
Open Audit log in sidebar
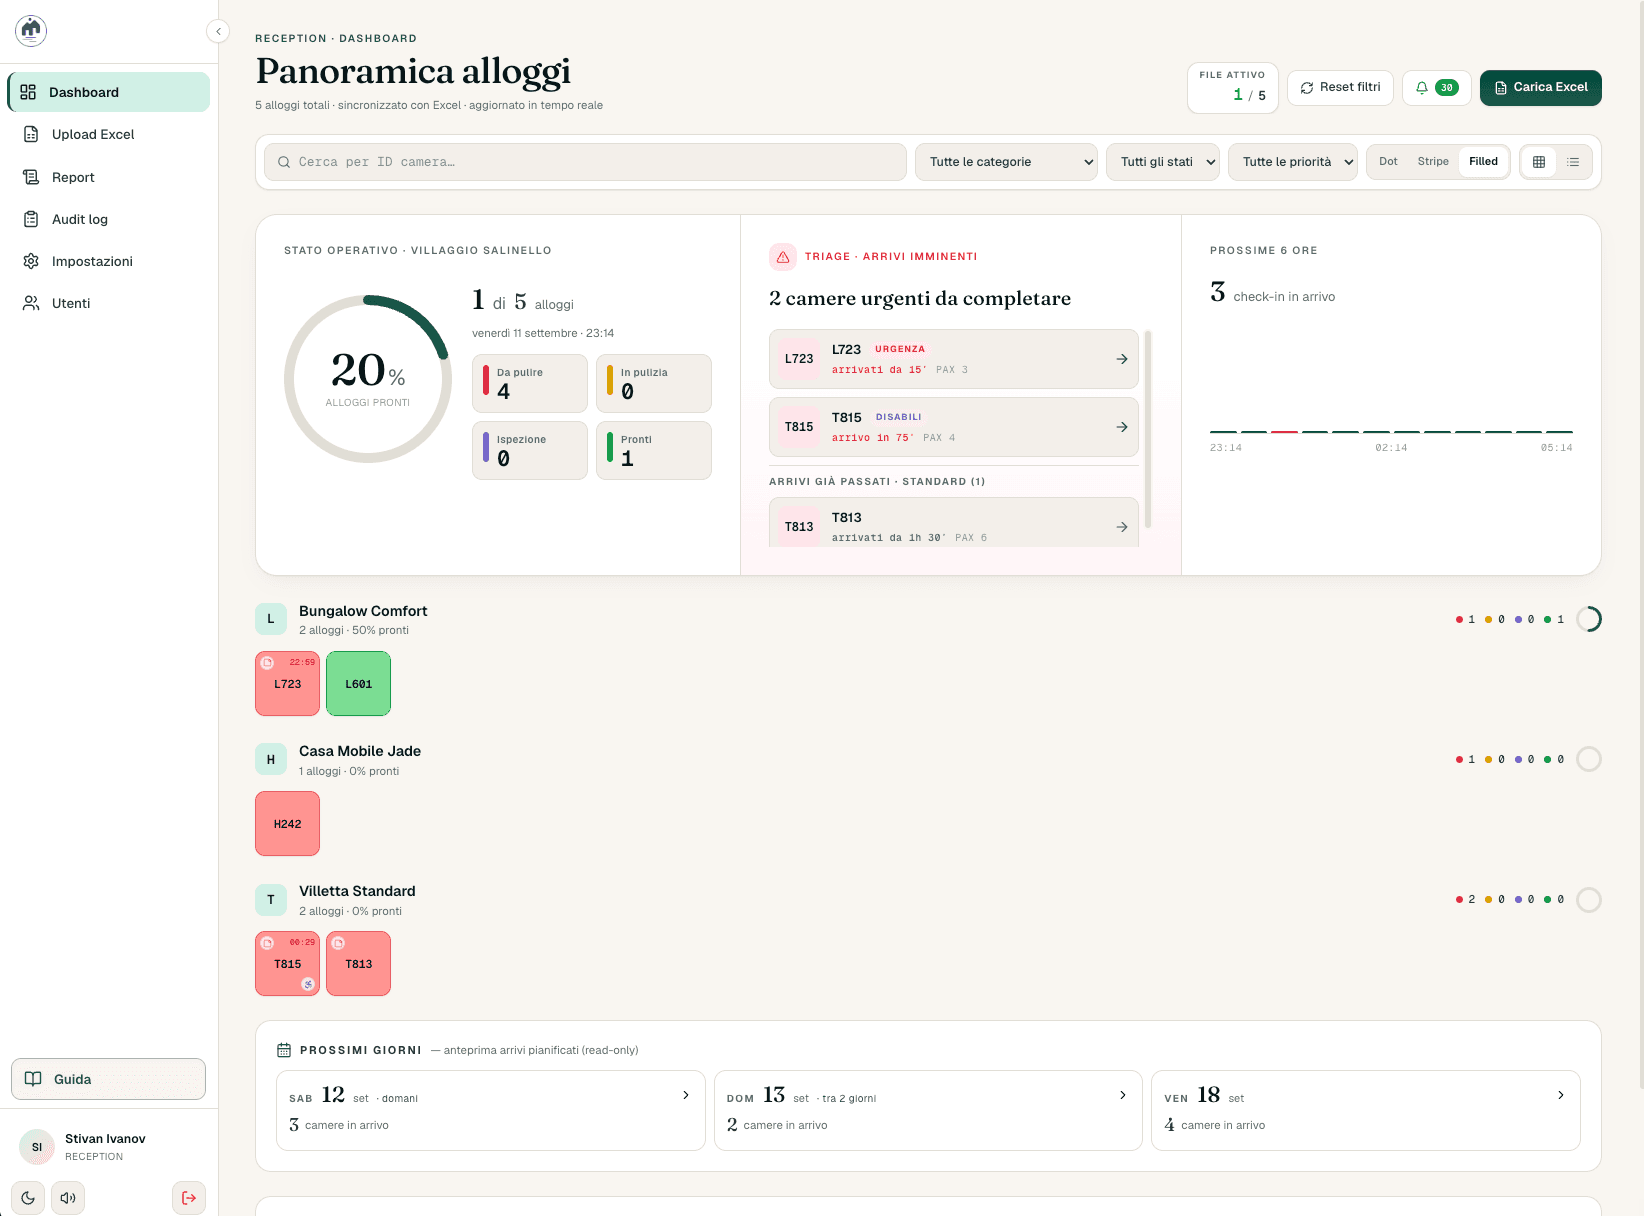click(x=109, y=219)
